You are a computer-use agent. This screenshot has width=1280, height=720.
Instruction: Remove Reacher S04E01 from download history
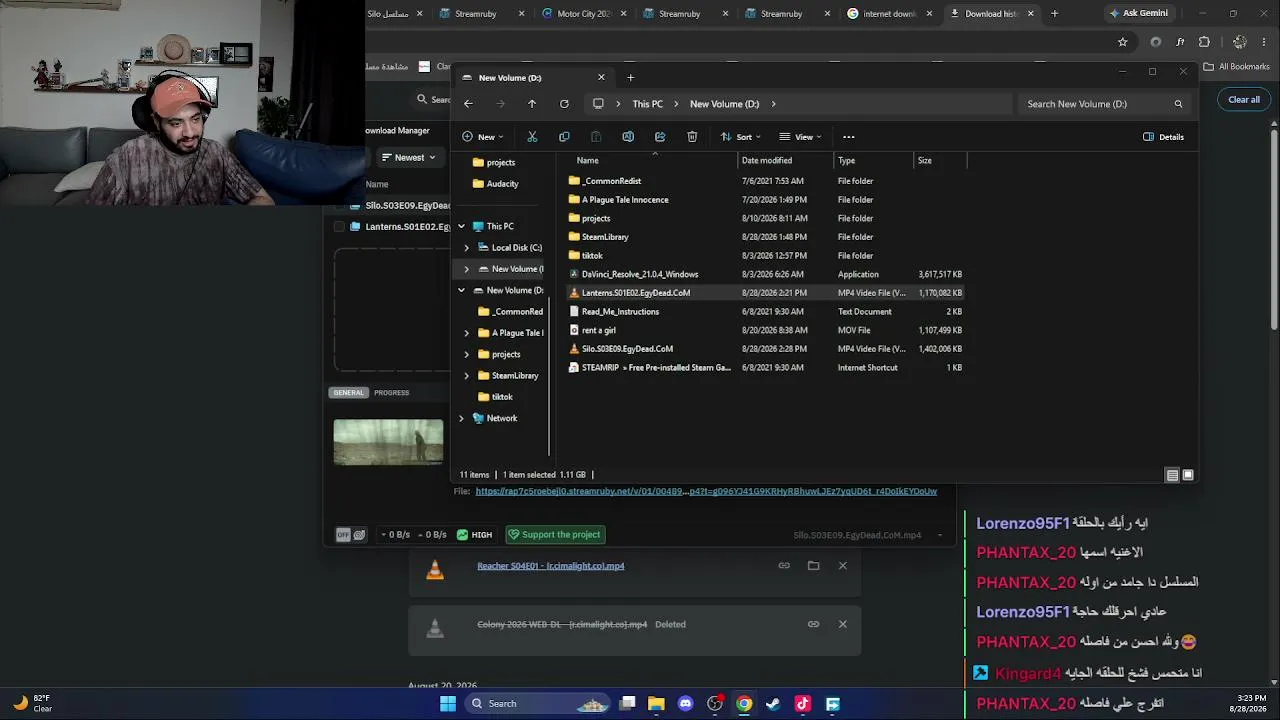click(x=842, y=566)
